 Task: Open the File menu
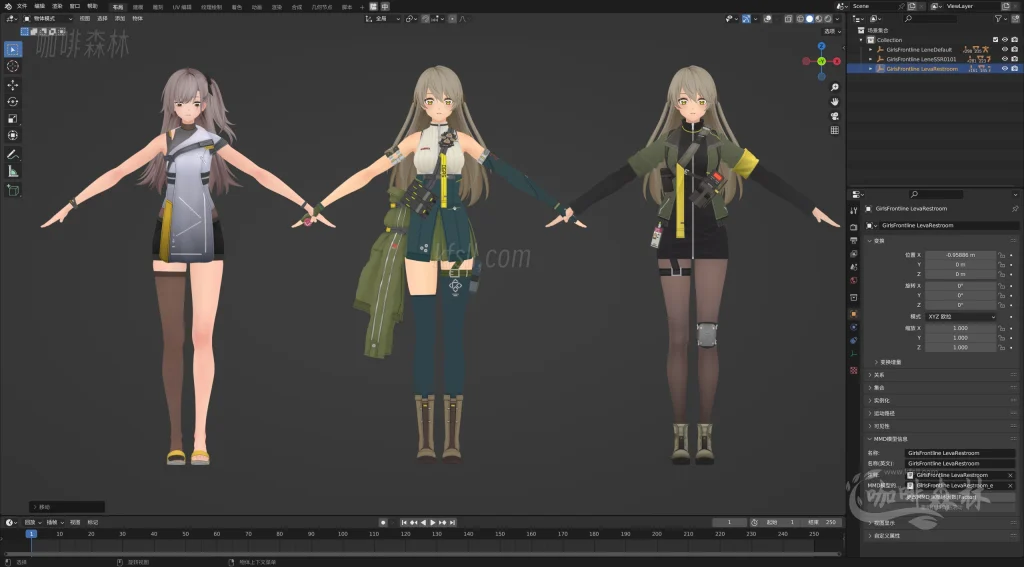click(22, 7)
